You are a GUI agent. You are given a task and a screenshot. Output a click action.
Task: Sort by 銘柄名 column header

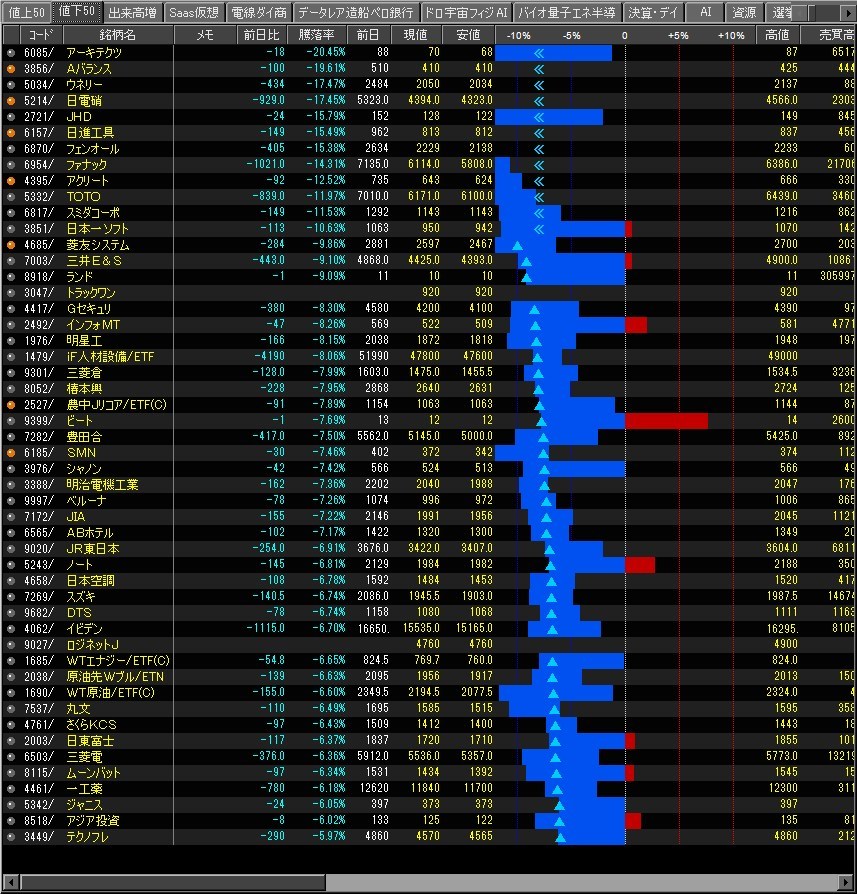117,35
